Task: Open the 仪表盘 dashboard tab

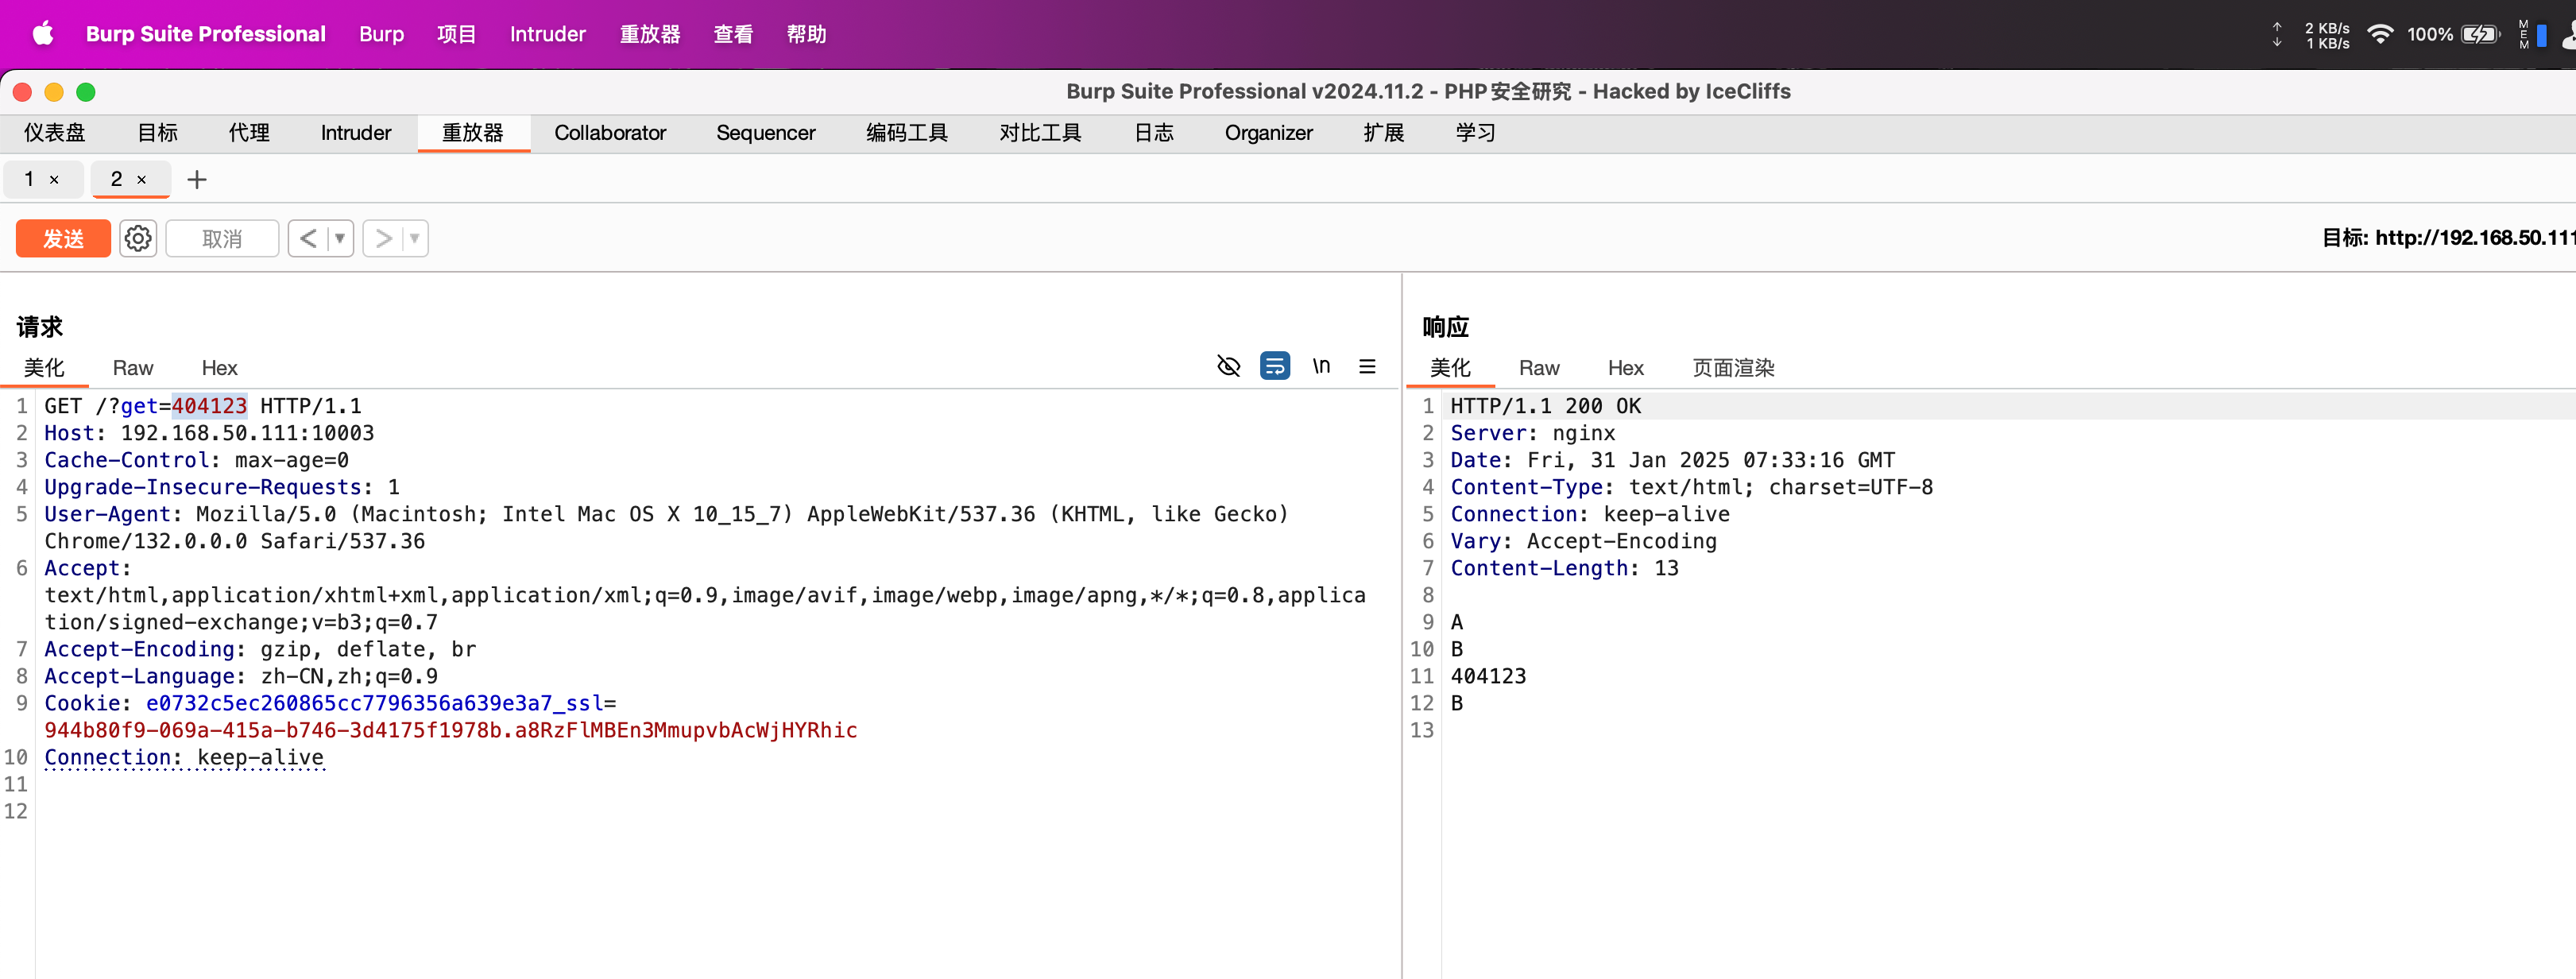Action: coord(55,133)
